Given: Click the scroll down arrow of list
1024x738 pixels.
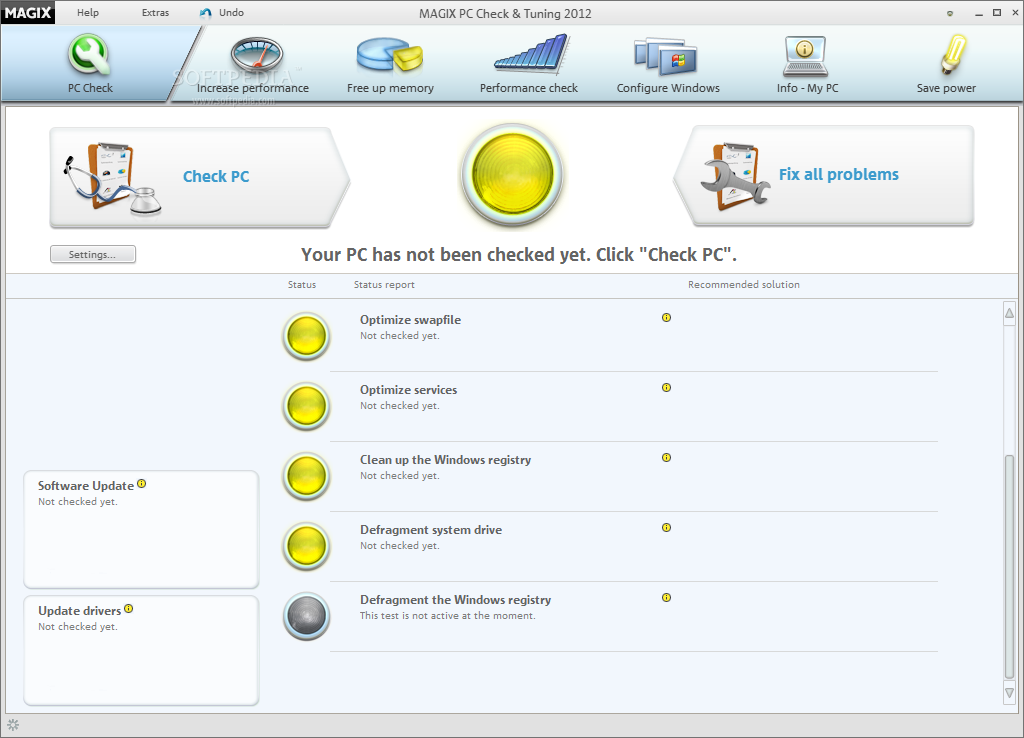Looking at the screenshot, I should 1010,693.
